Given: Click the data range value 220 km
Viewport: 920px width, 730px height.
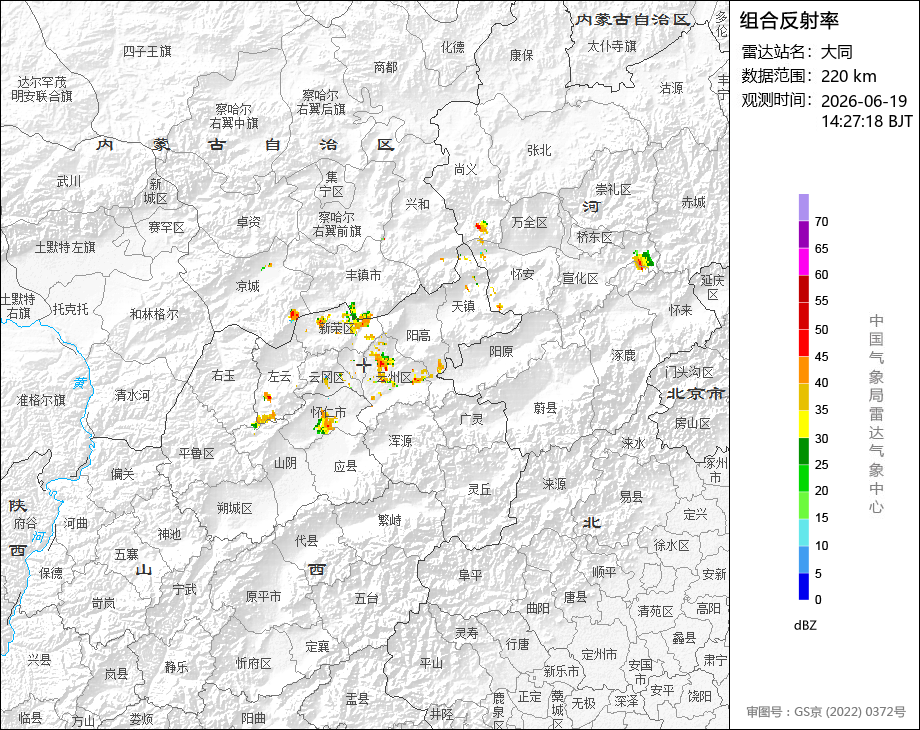Looking at the screenshot, I should (848, 76).
